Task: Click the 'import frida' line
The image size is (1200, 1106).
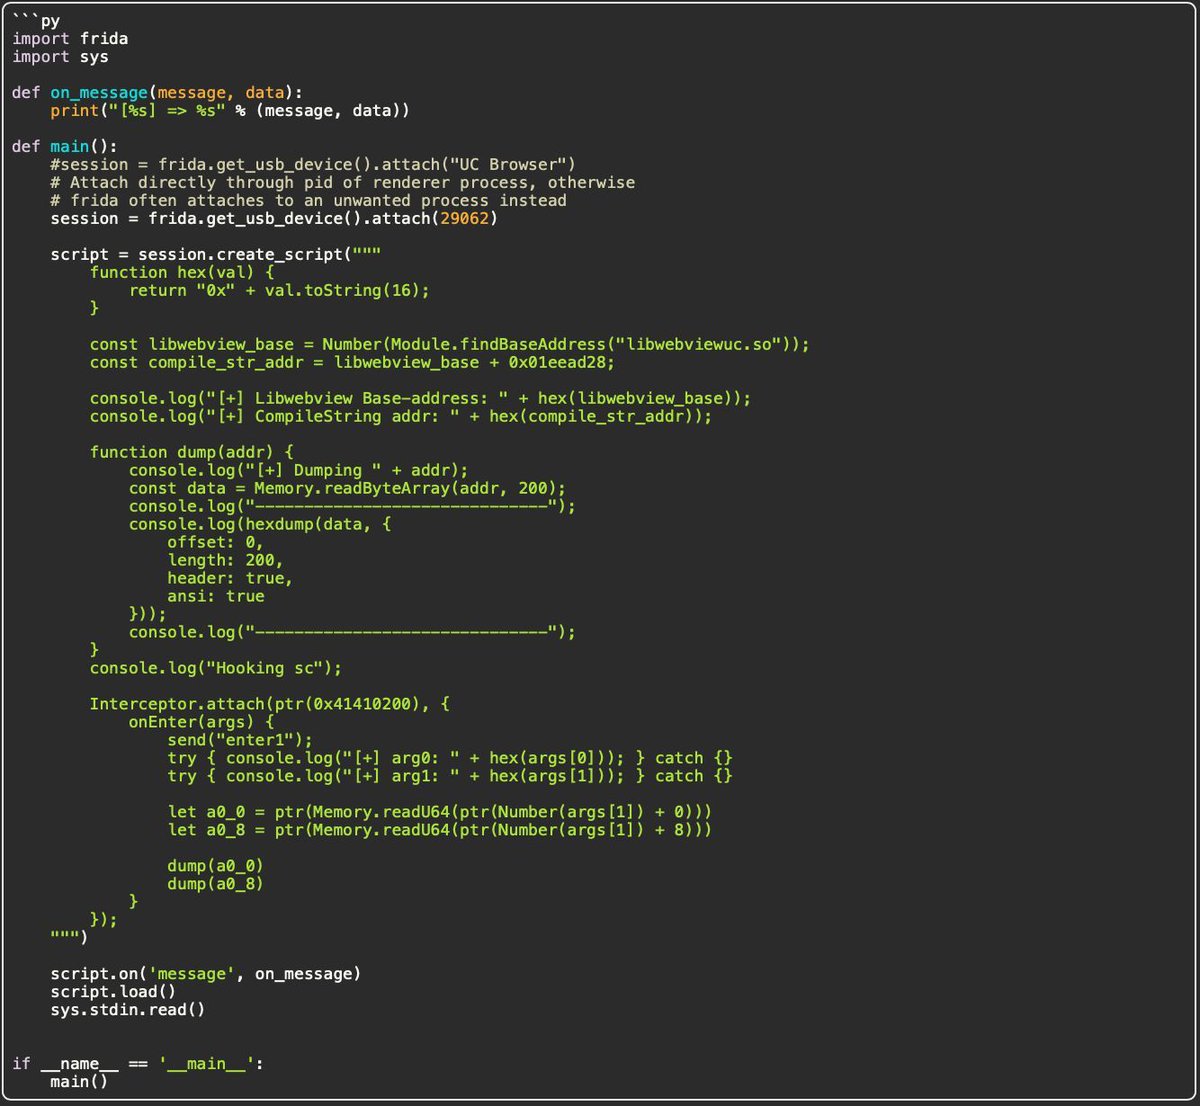Action: click(x=70, y=38)
